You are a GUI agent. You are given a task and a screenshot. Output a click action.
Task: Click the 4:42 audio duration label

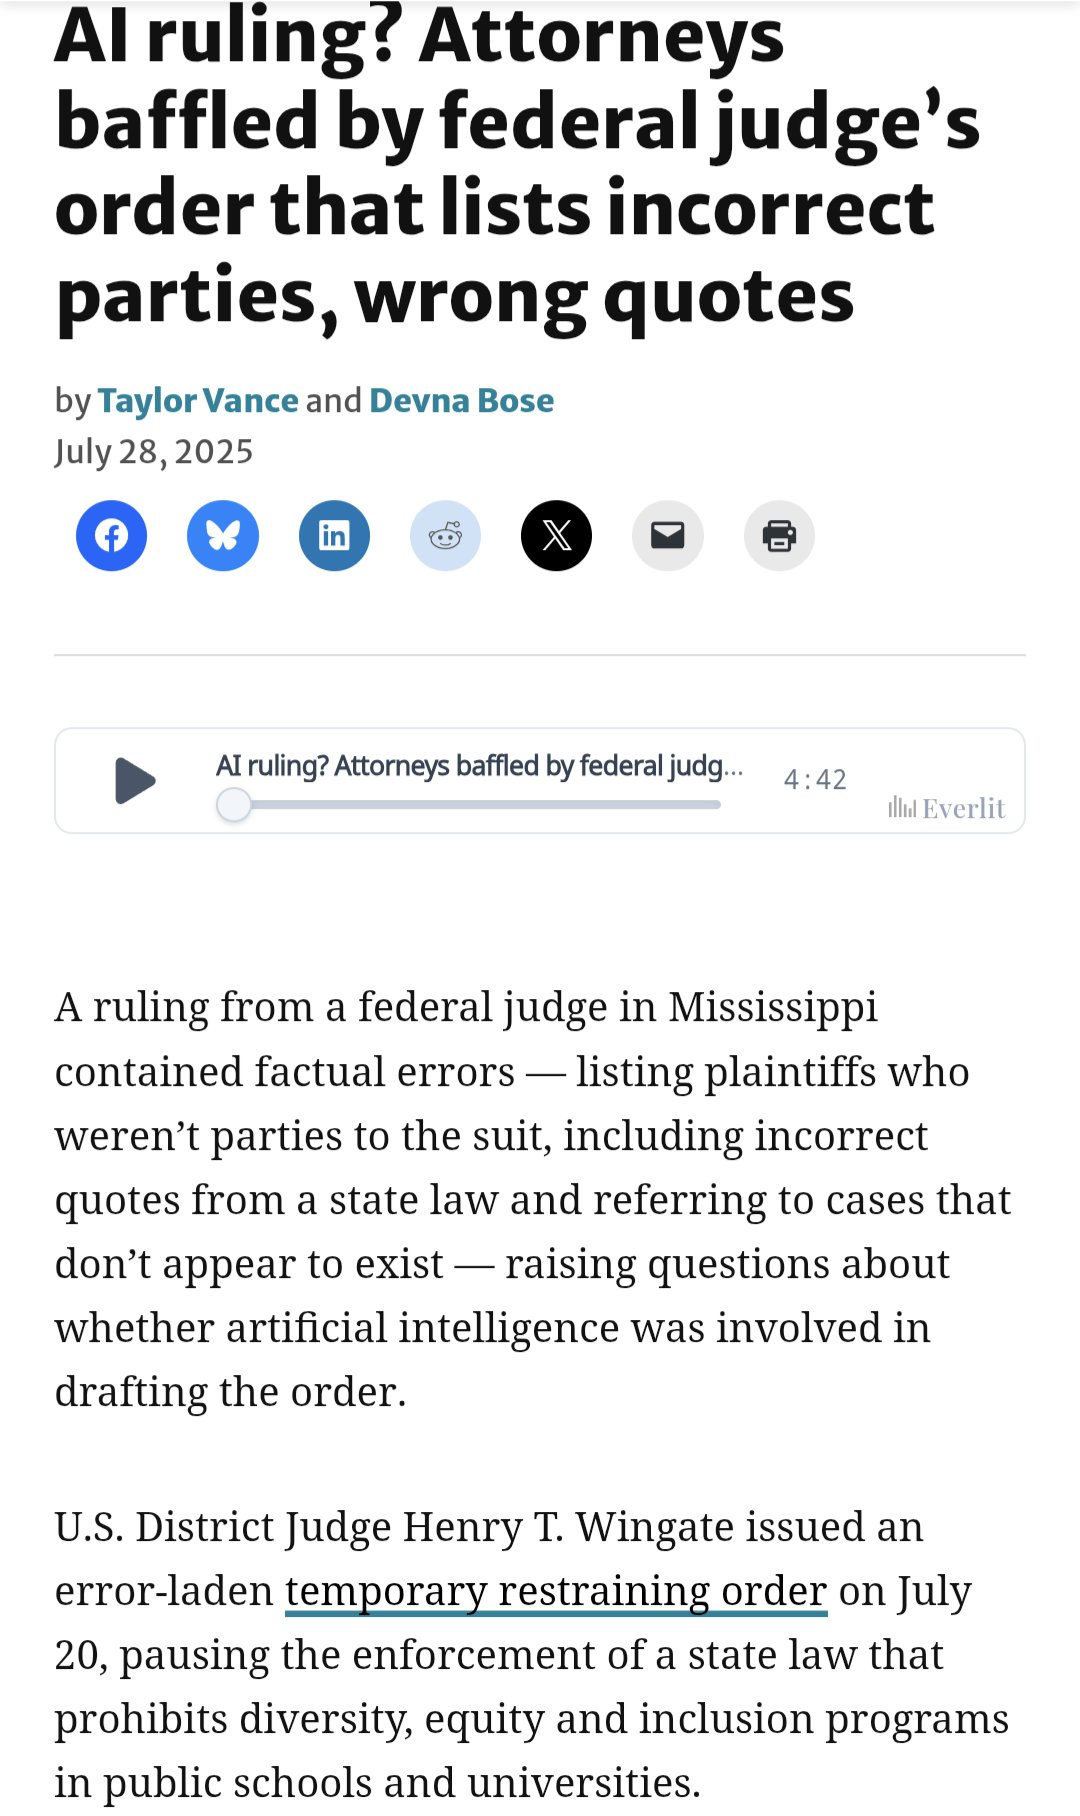tap(815, 780)
